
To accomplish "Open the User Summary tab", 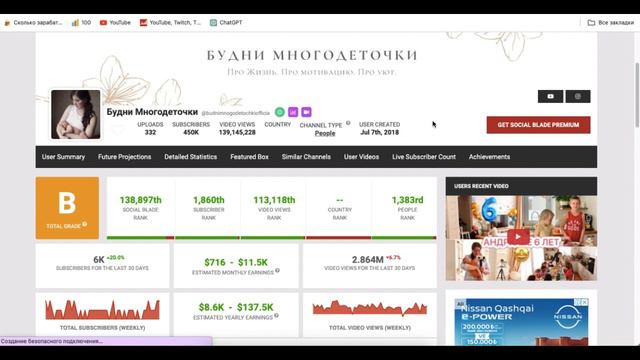I will 63,157.
